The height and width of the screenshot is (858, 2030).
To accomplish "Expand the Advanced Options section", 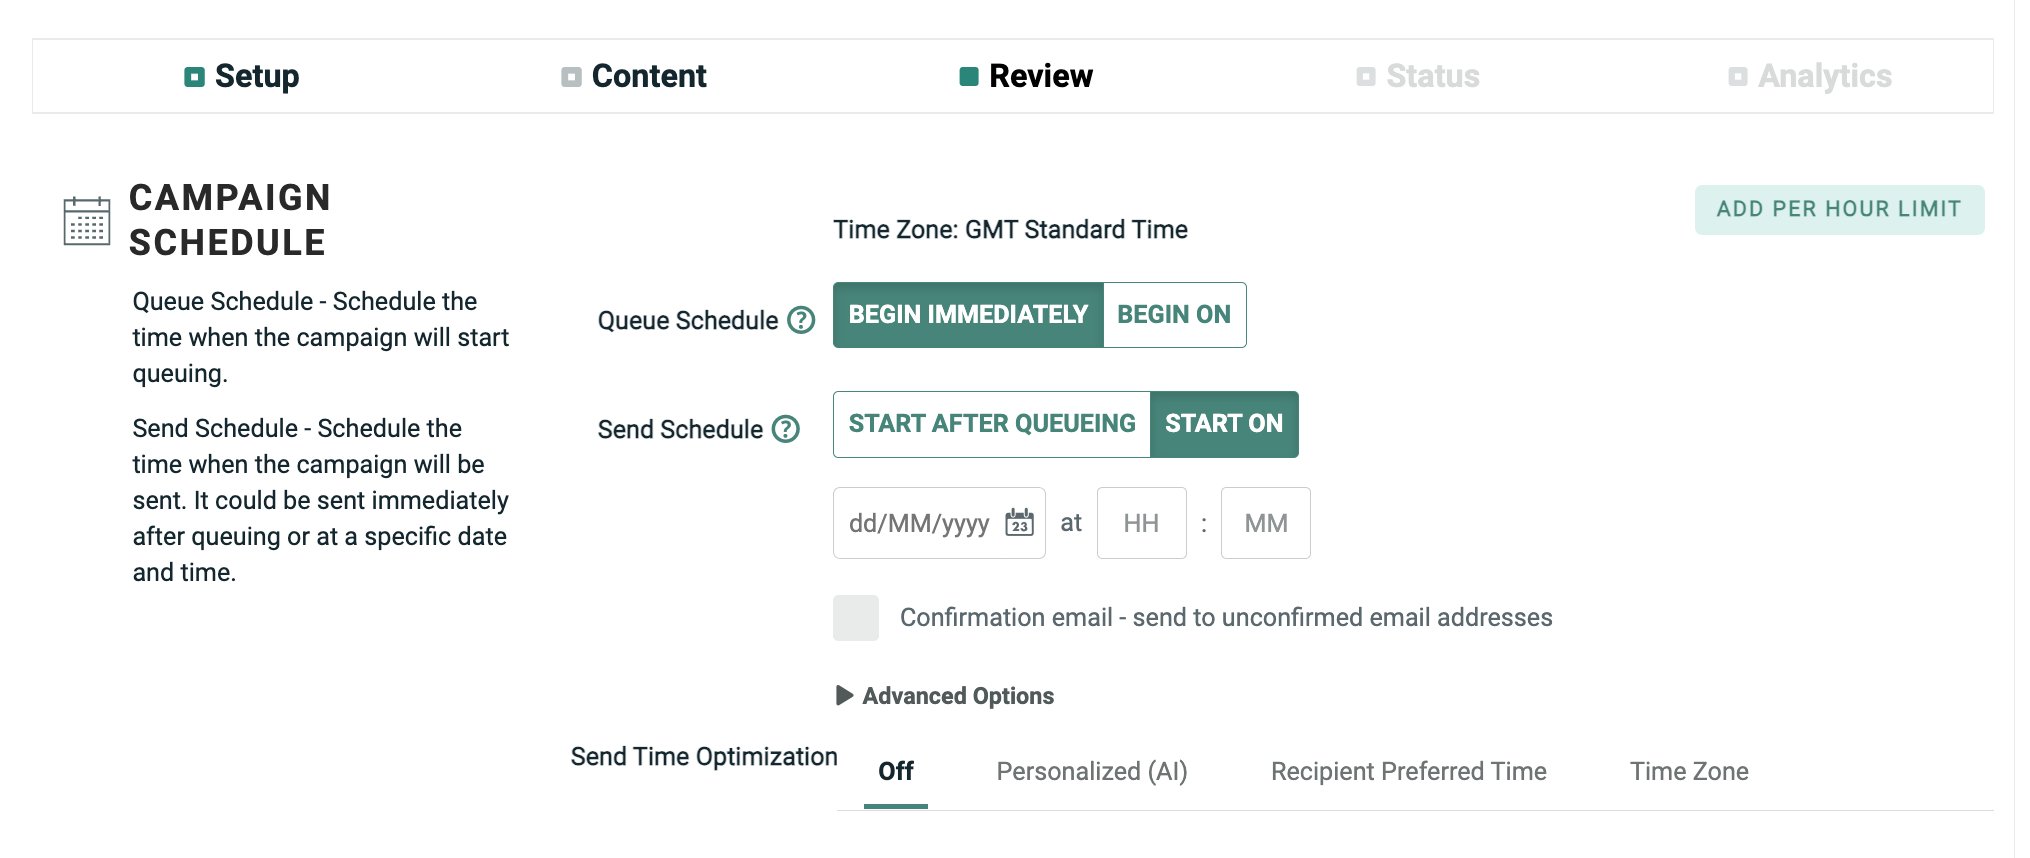I will 946,696.
